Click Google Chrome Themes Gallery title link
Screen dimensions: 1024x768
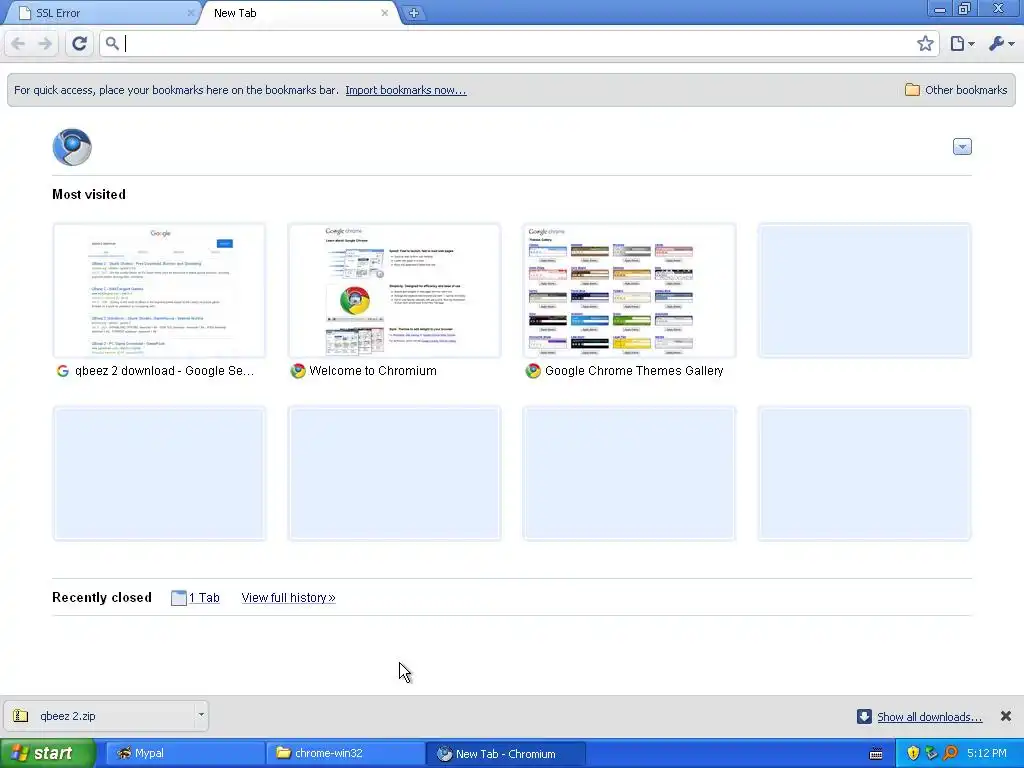tap(634, 371)
